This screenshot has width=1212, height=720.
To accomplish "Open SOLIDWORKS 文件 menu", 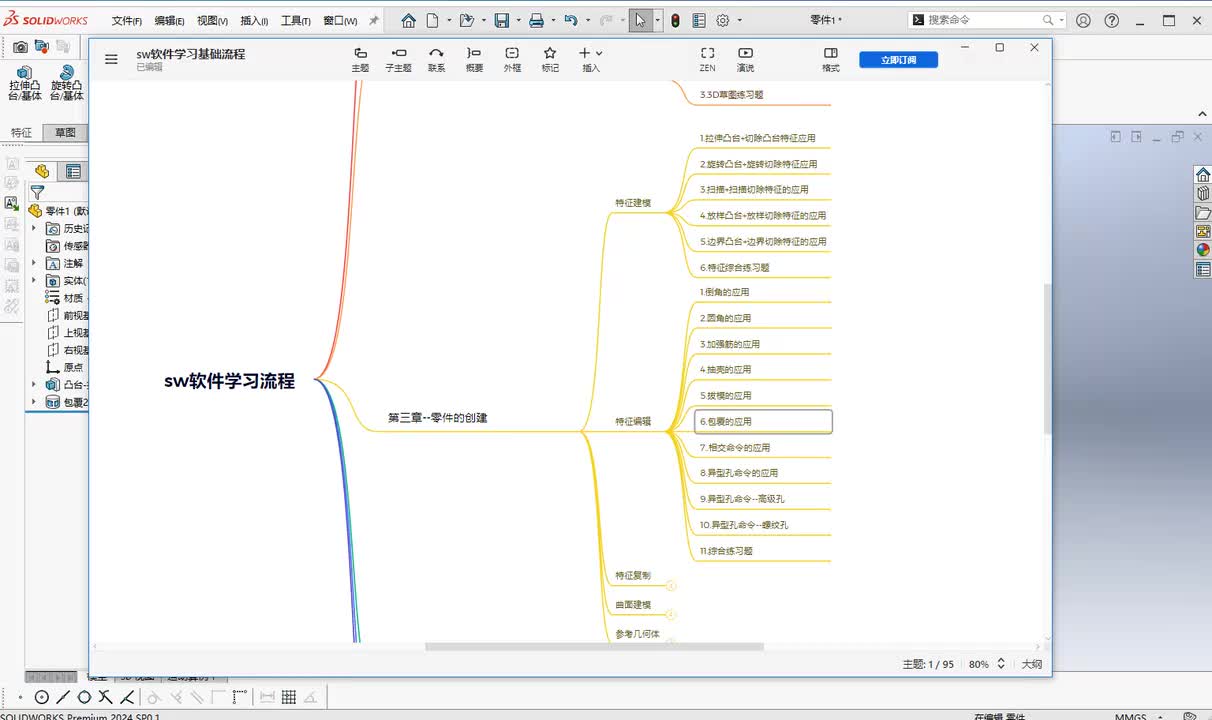I will 126,20.
